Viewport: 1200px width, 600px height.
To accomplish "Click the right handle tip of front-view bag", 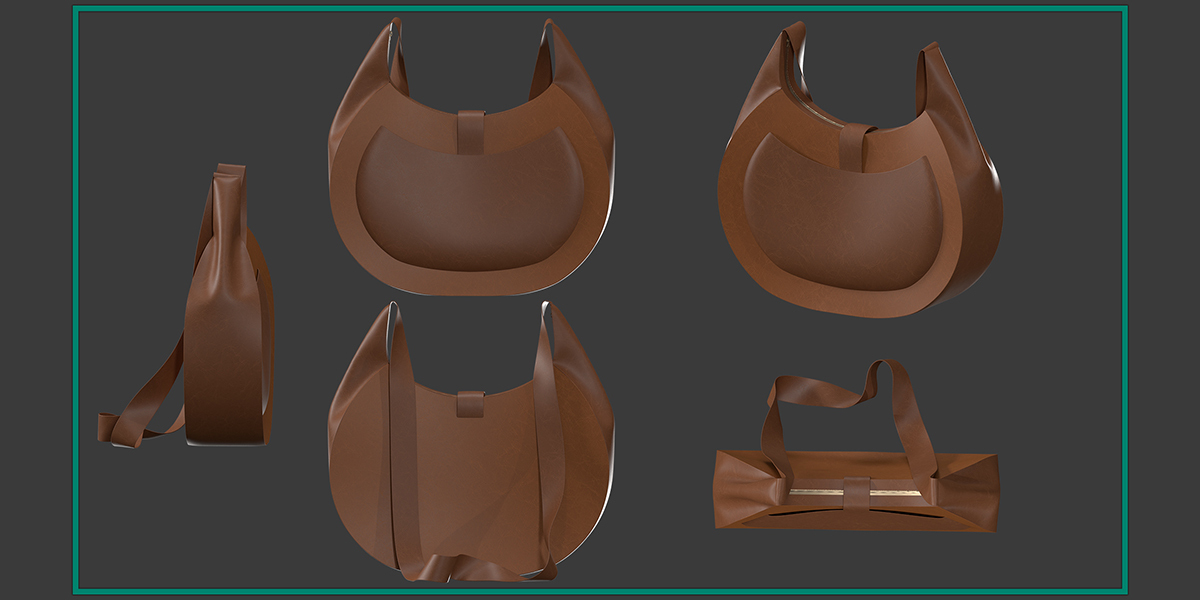I will pyautogui.click(x=547, y=45).
